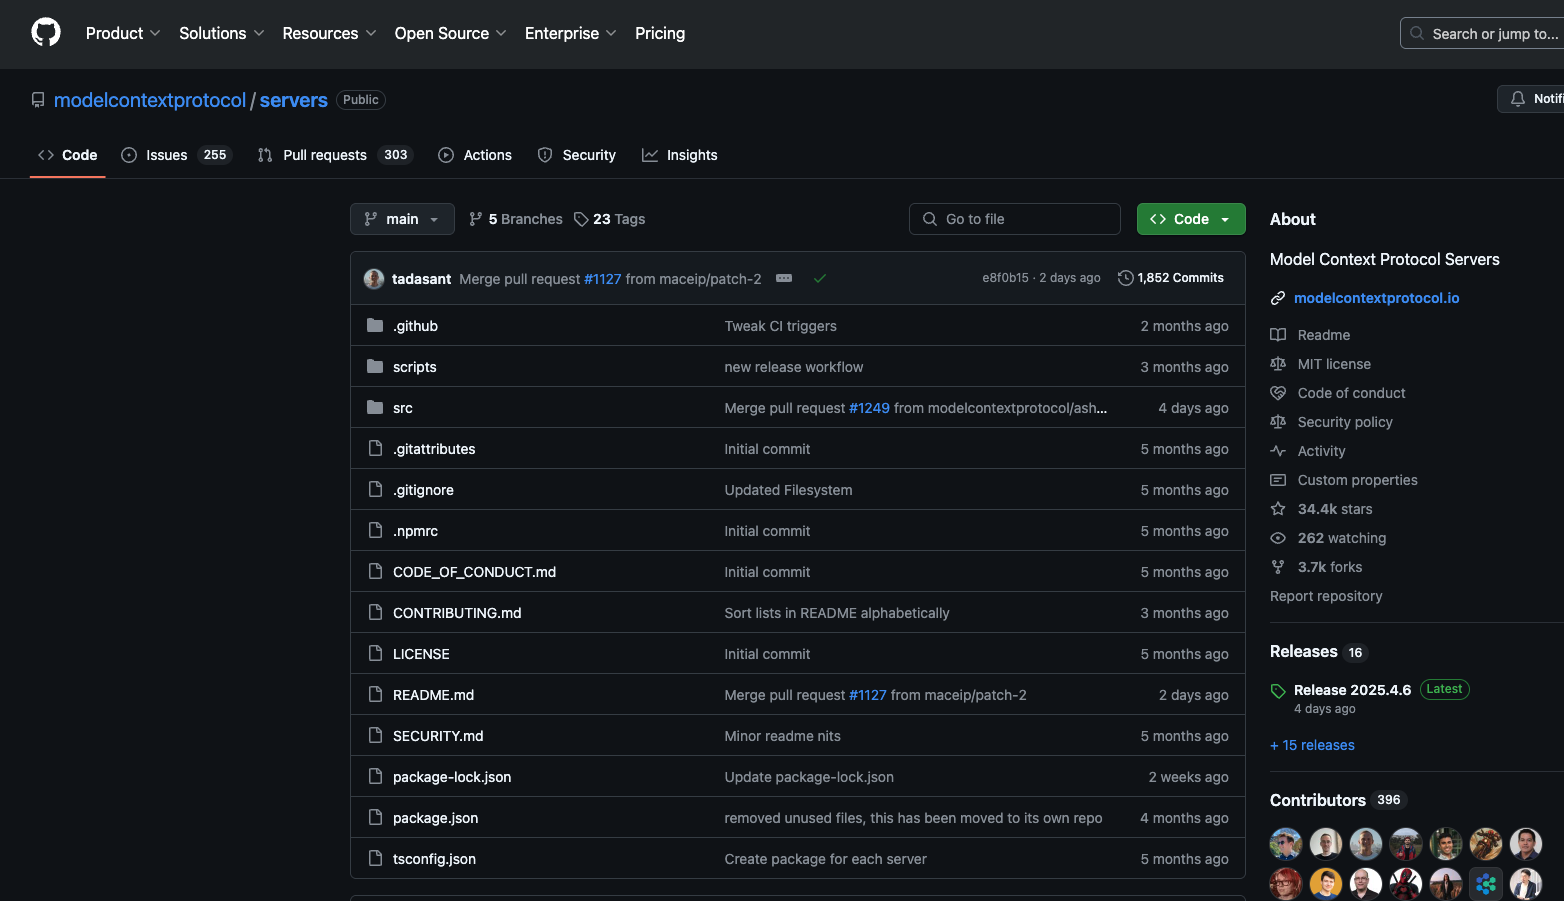Switch to the Code tab
The image size is (1564, 901).
[x=68, y=155]
